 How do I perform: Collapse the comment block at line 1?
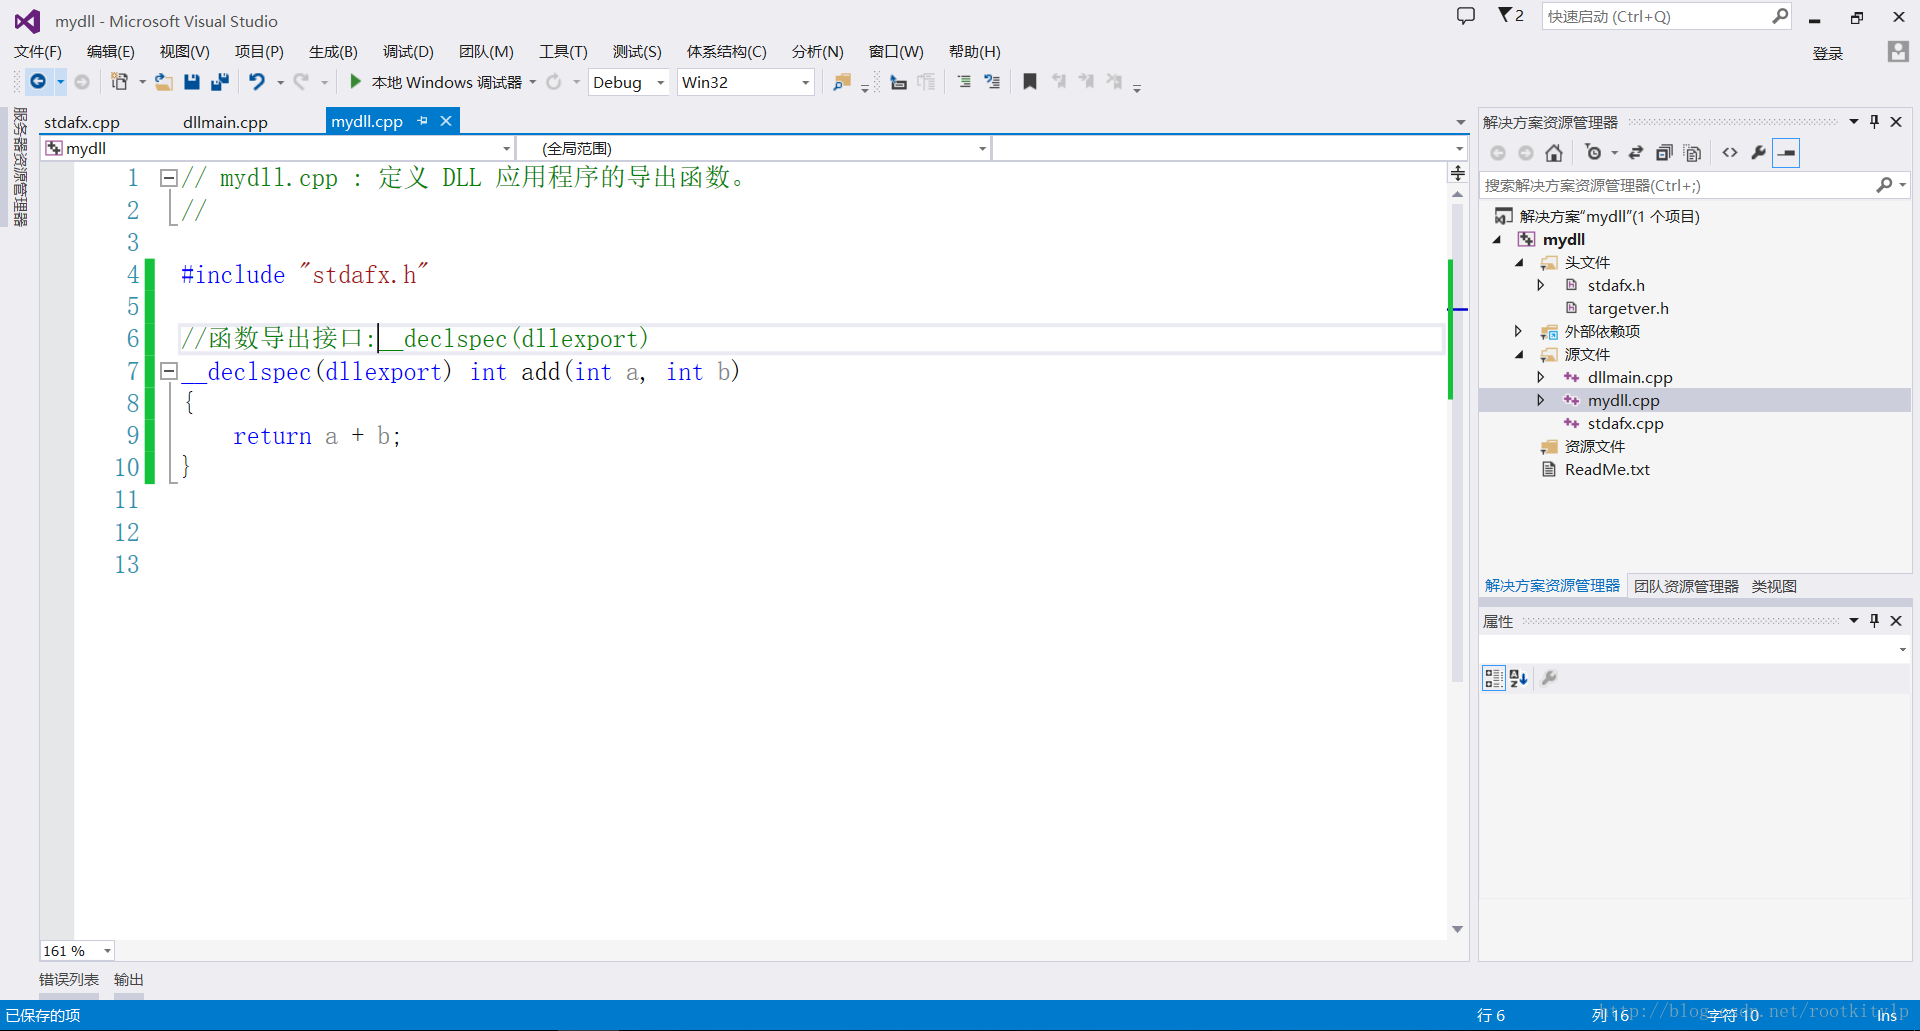point(169,178)
